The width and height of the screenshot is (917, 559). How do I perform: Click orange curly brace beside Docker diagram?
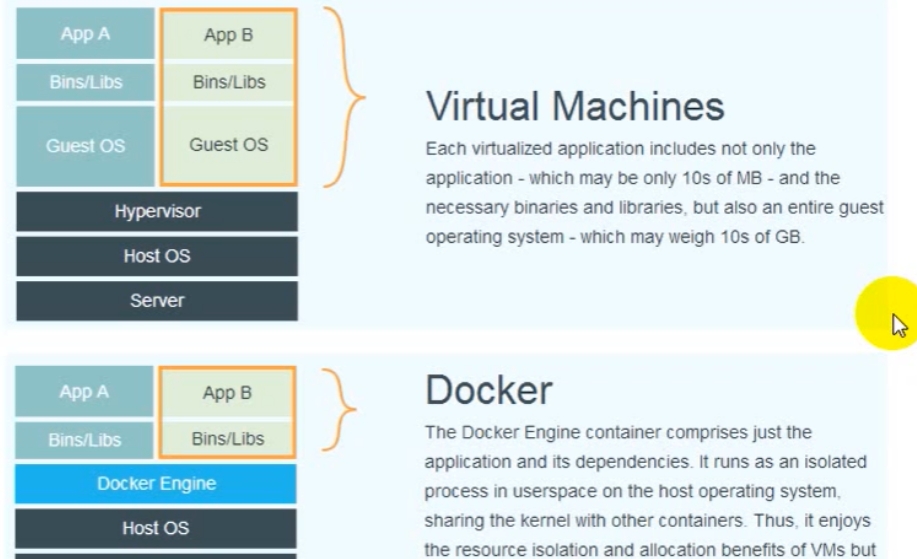point(341,409)
